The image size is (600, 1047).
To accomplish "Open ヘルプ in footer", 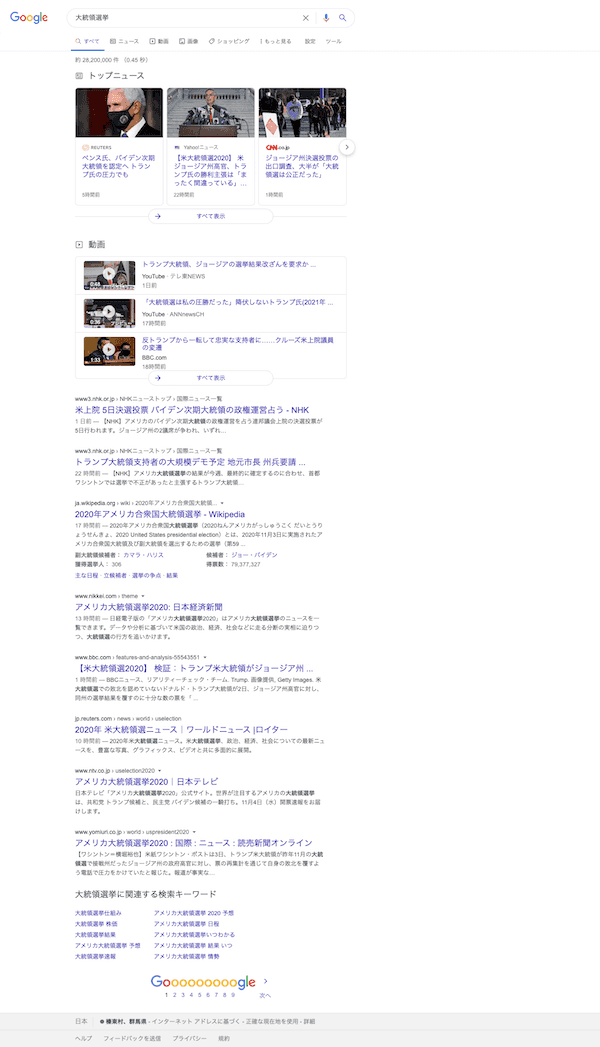I will click(83, 1039).
